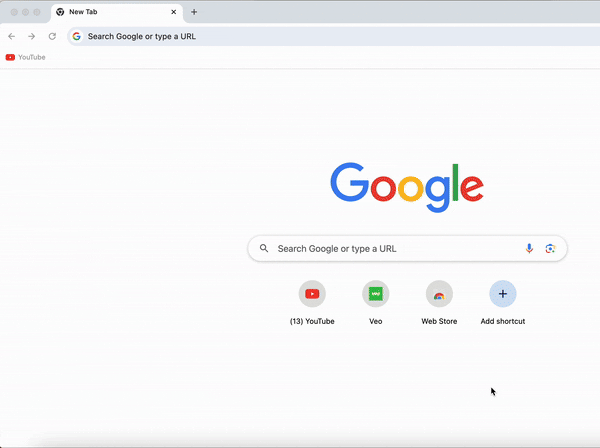
Task: Focus the Google search box
Action: pyautogui.click(x=407, y=249)
